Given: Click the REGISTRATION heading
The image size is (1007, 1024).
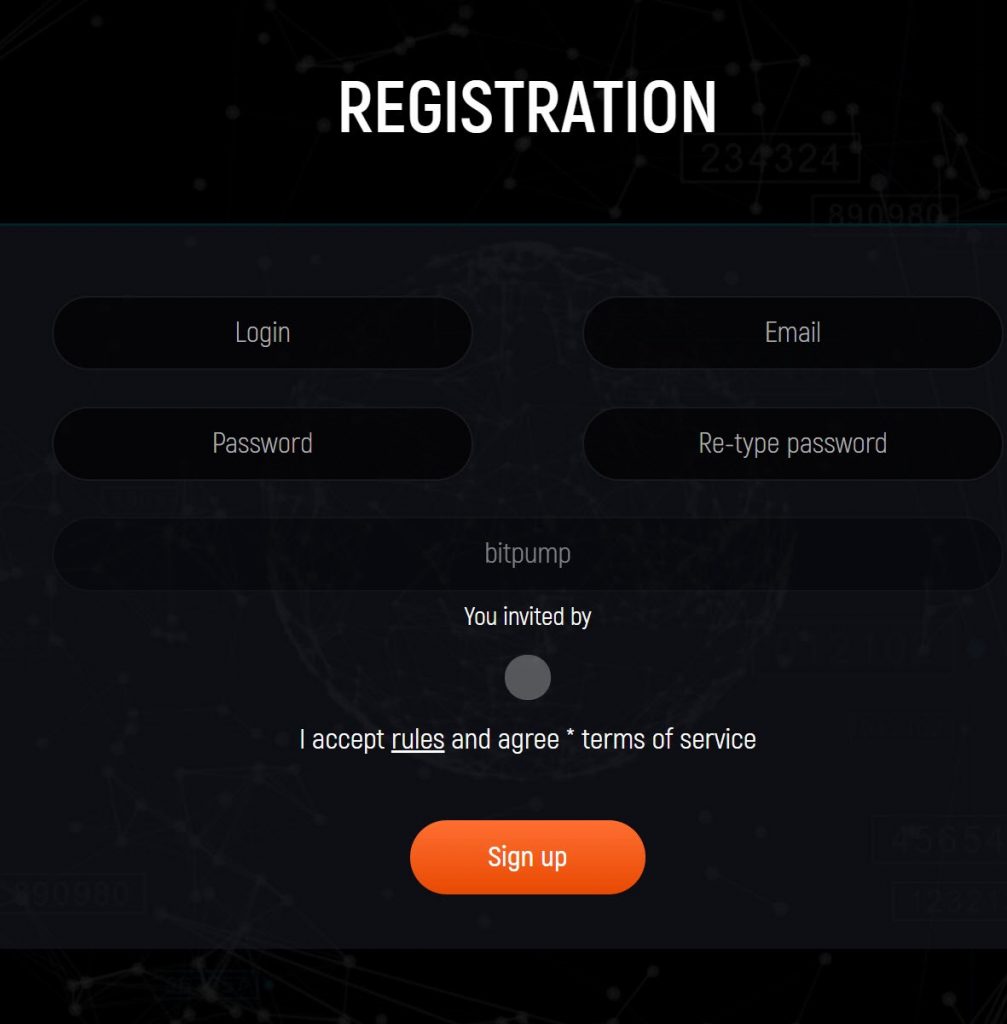Looking at the screenshot, I should (528, 107).
